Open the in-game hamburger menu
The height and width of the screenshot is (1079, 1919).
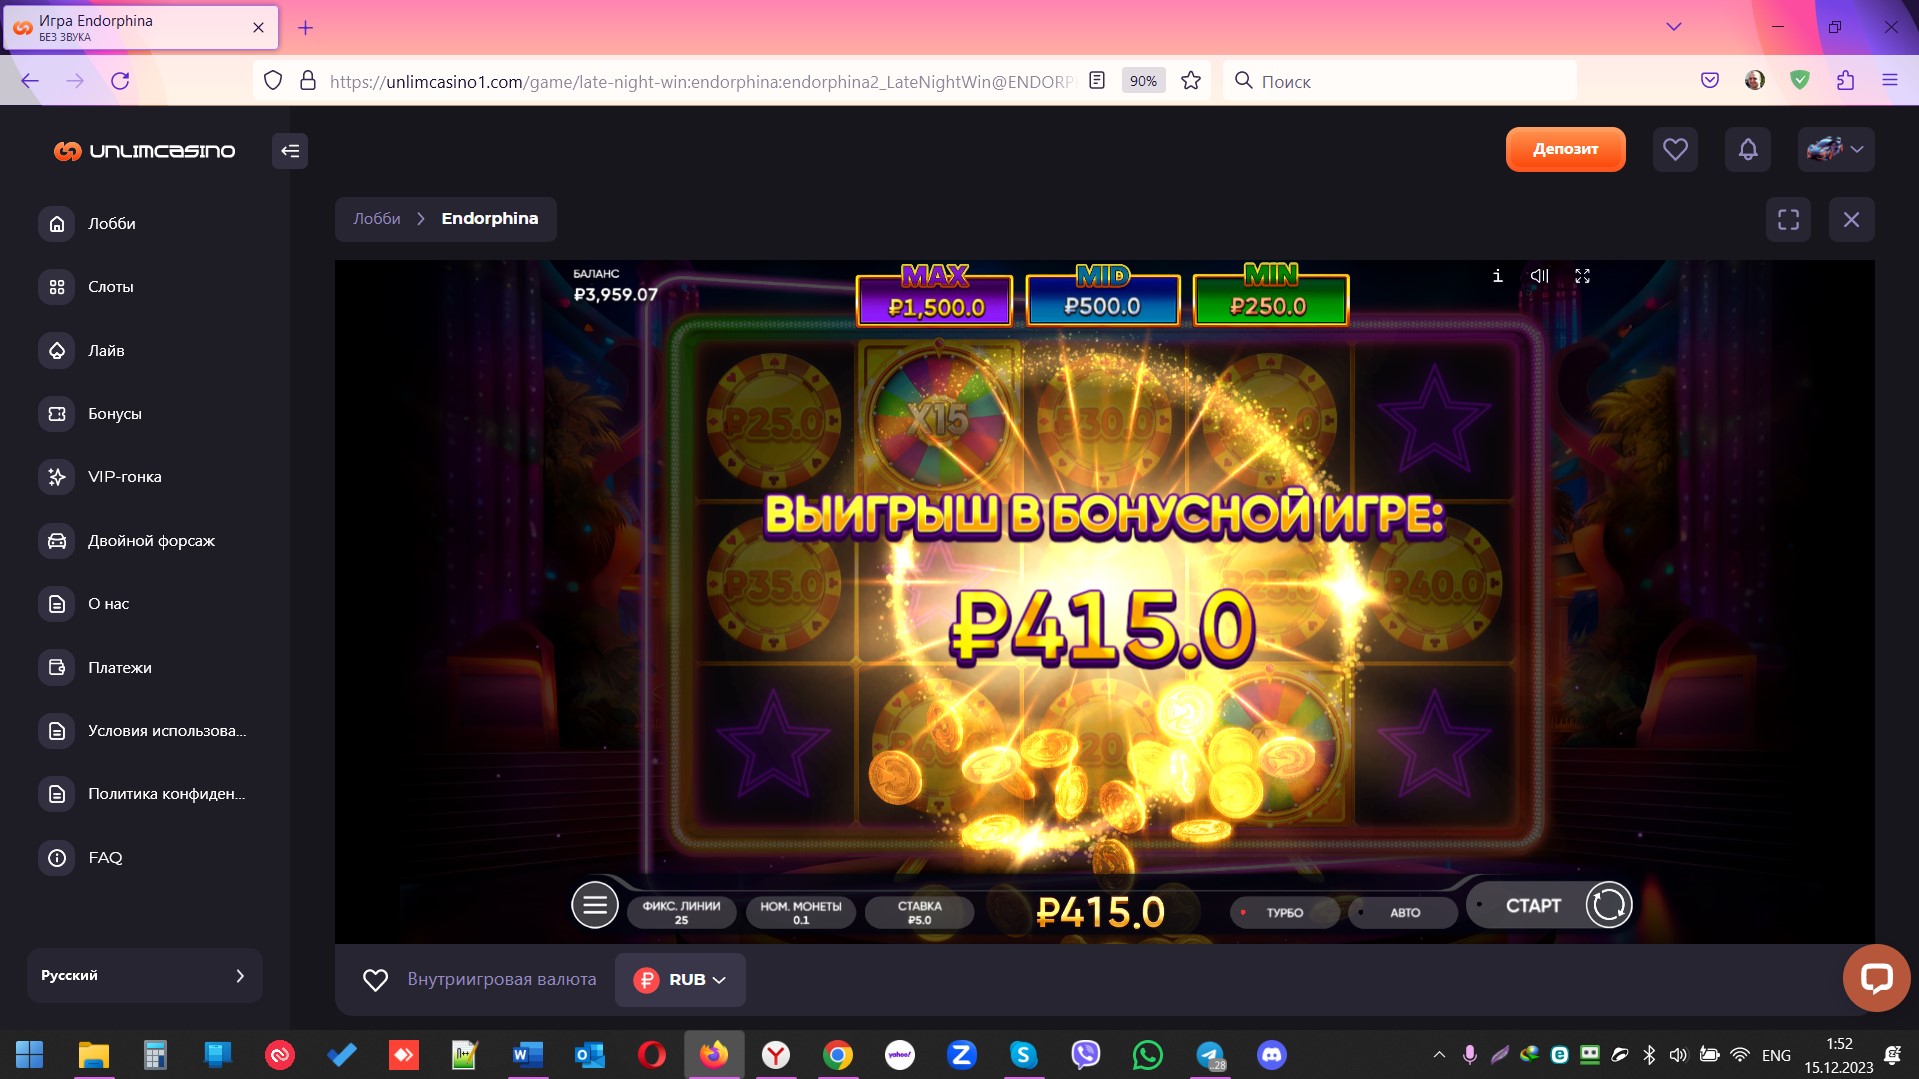(x=595, y=906)
